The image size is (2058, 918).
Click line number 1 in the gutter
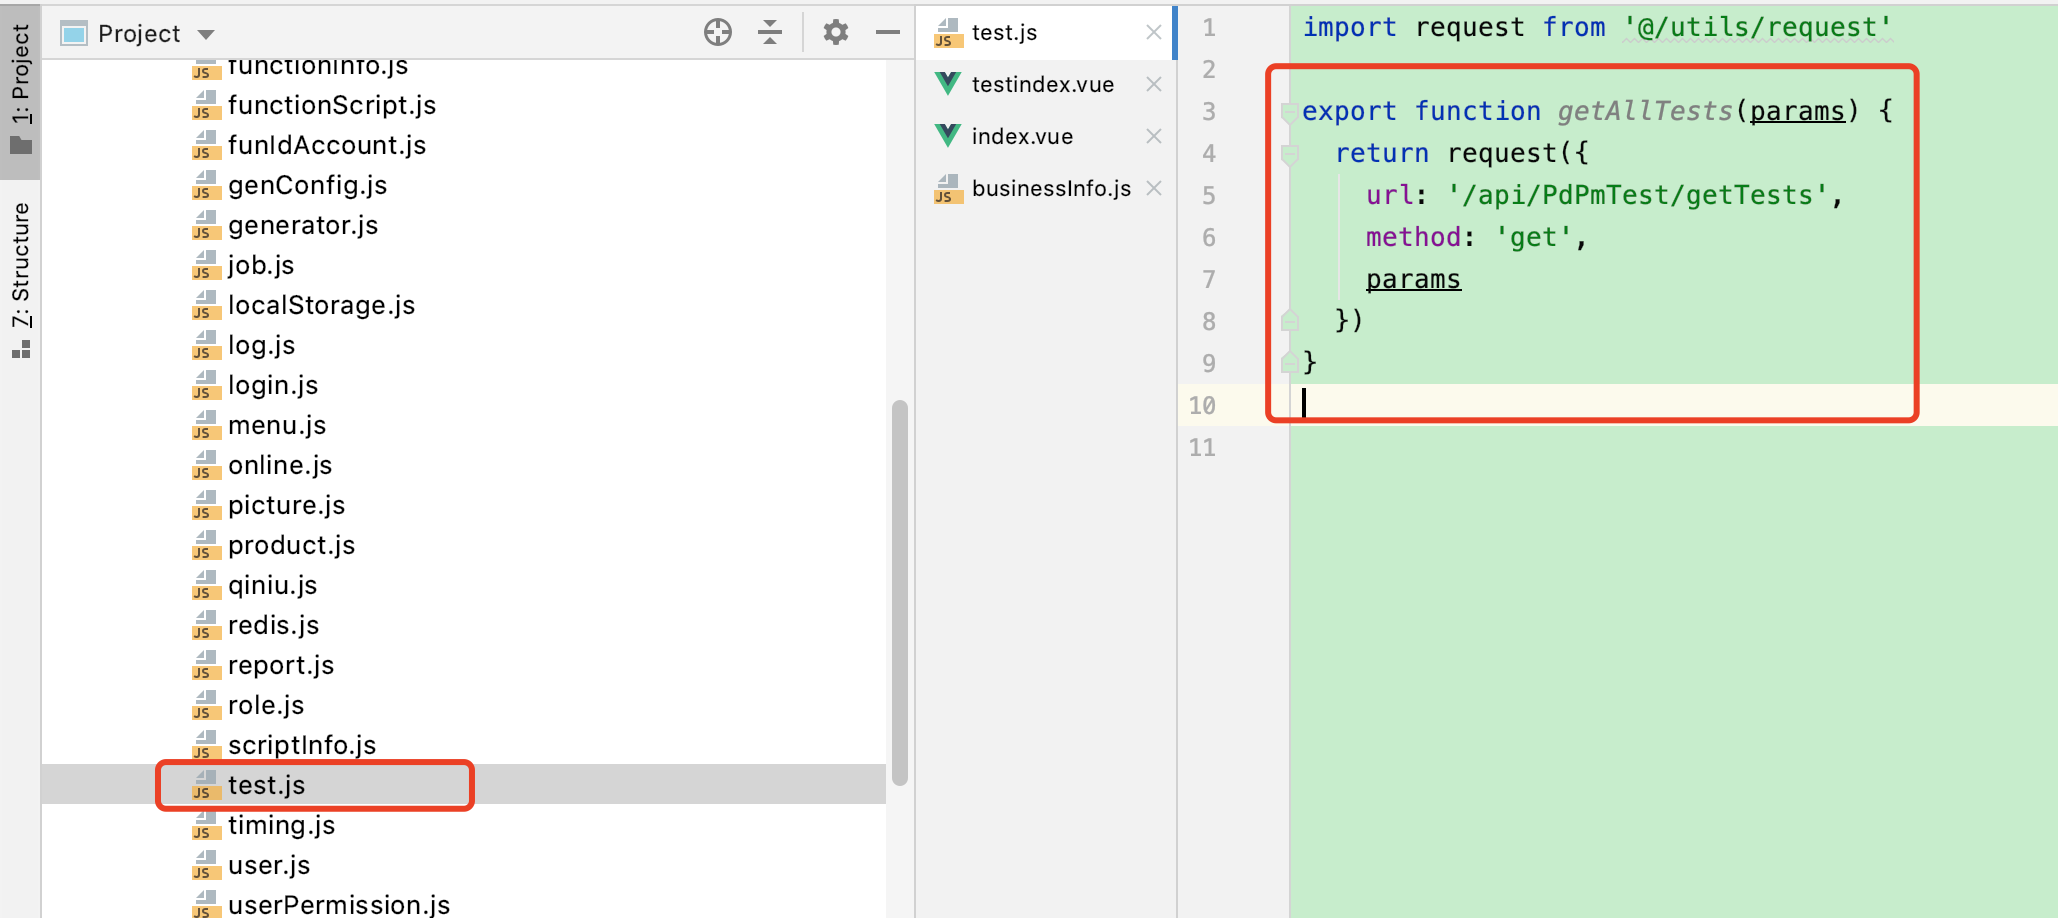coord(1209,28)
